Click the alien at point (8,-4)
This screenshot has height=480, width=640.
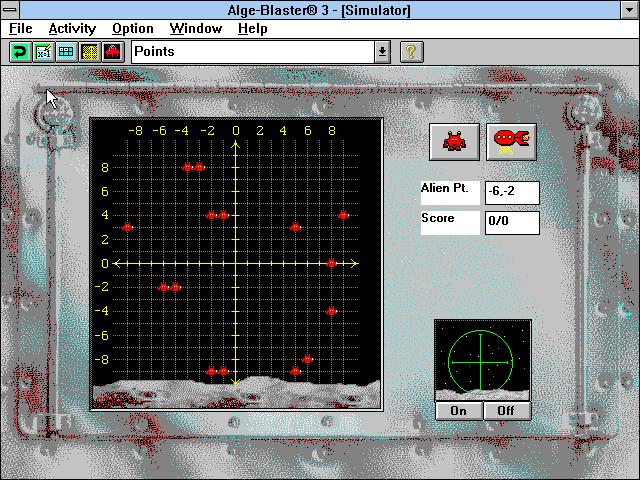click(331, 311)
